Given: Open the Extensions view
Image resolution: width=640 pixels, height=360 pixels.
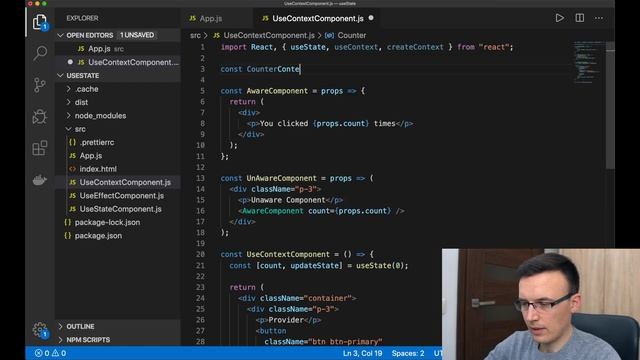Looking at the screenshot, I should pos(40,148).
